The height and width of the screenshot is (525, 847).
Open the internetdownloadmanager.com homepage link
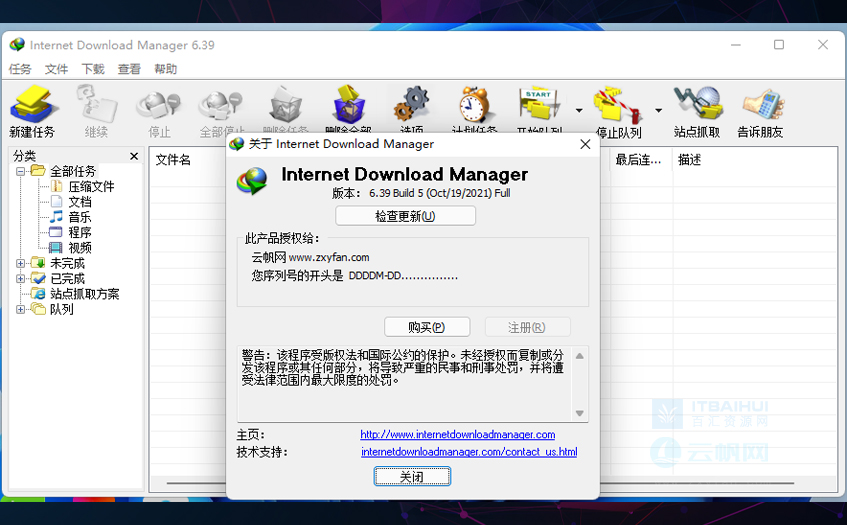[458, 434]
